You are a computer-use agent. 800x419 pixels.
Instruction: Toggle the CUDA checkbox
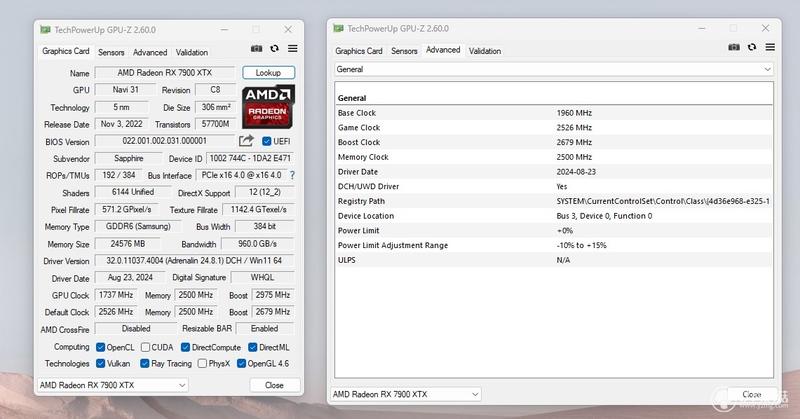pos(145,347)
